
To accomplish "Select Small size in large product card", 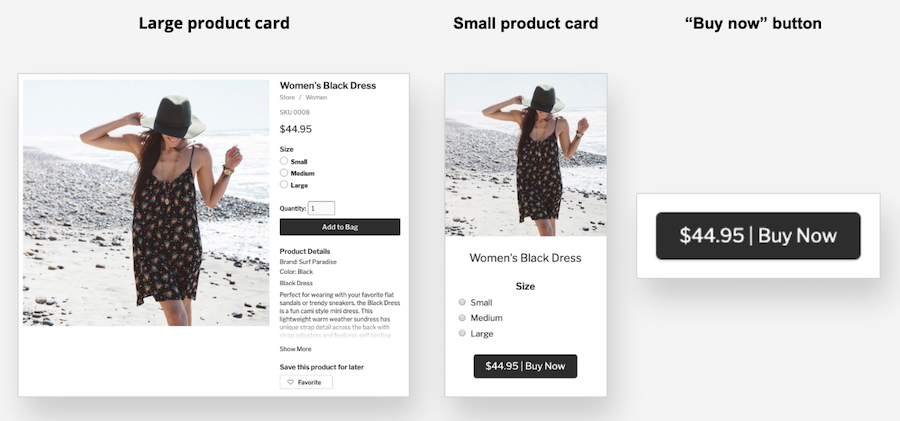I will (284, 161).
